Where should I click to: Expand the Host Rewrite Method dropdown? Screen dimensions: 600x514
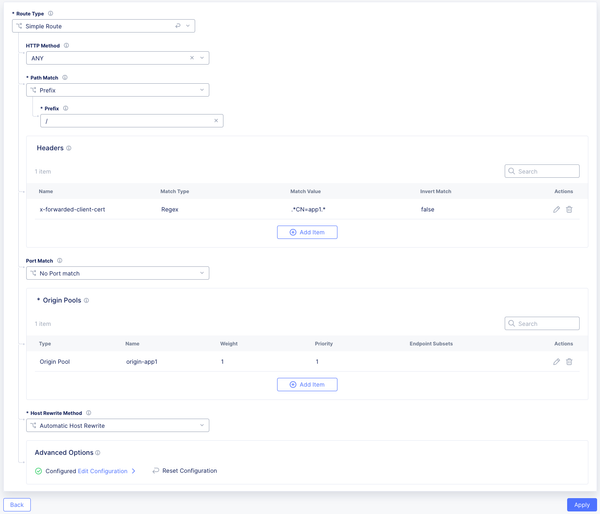tap(203, 426)
